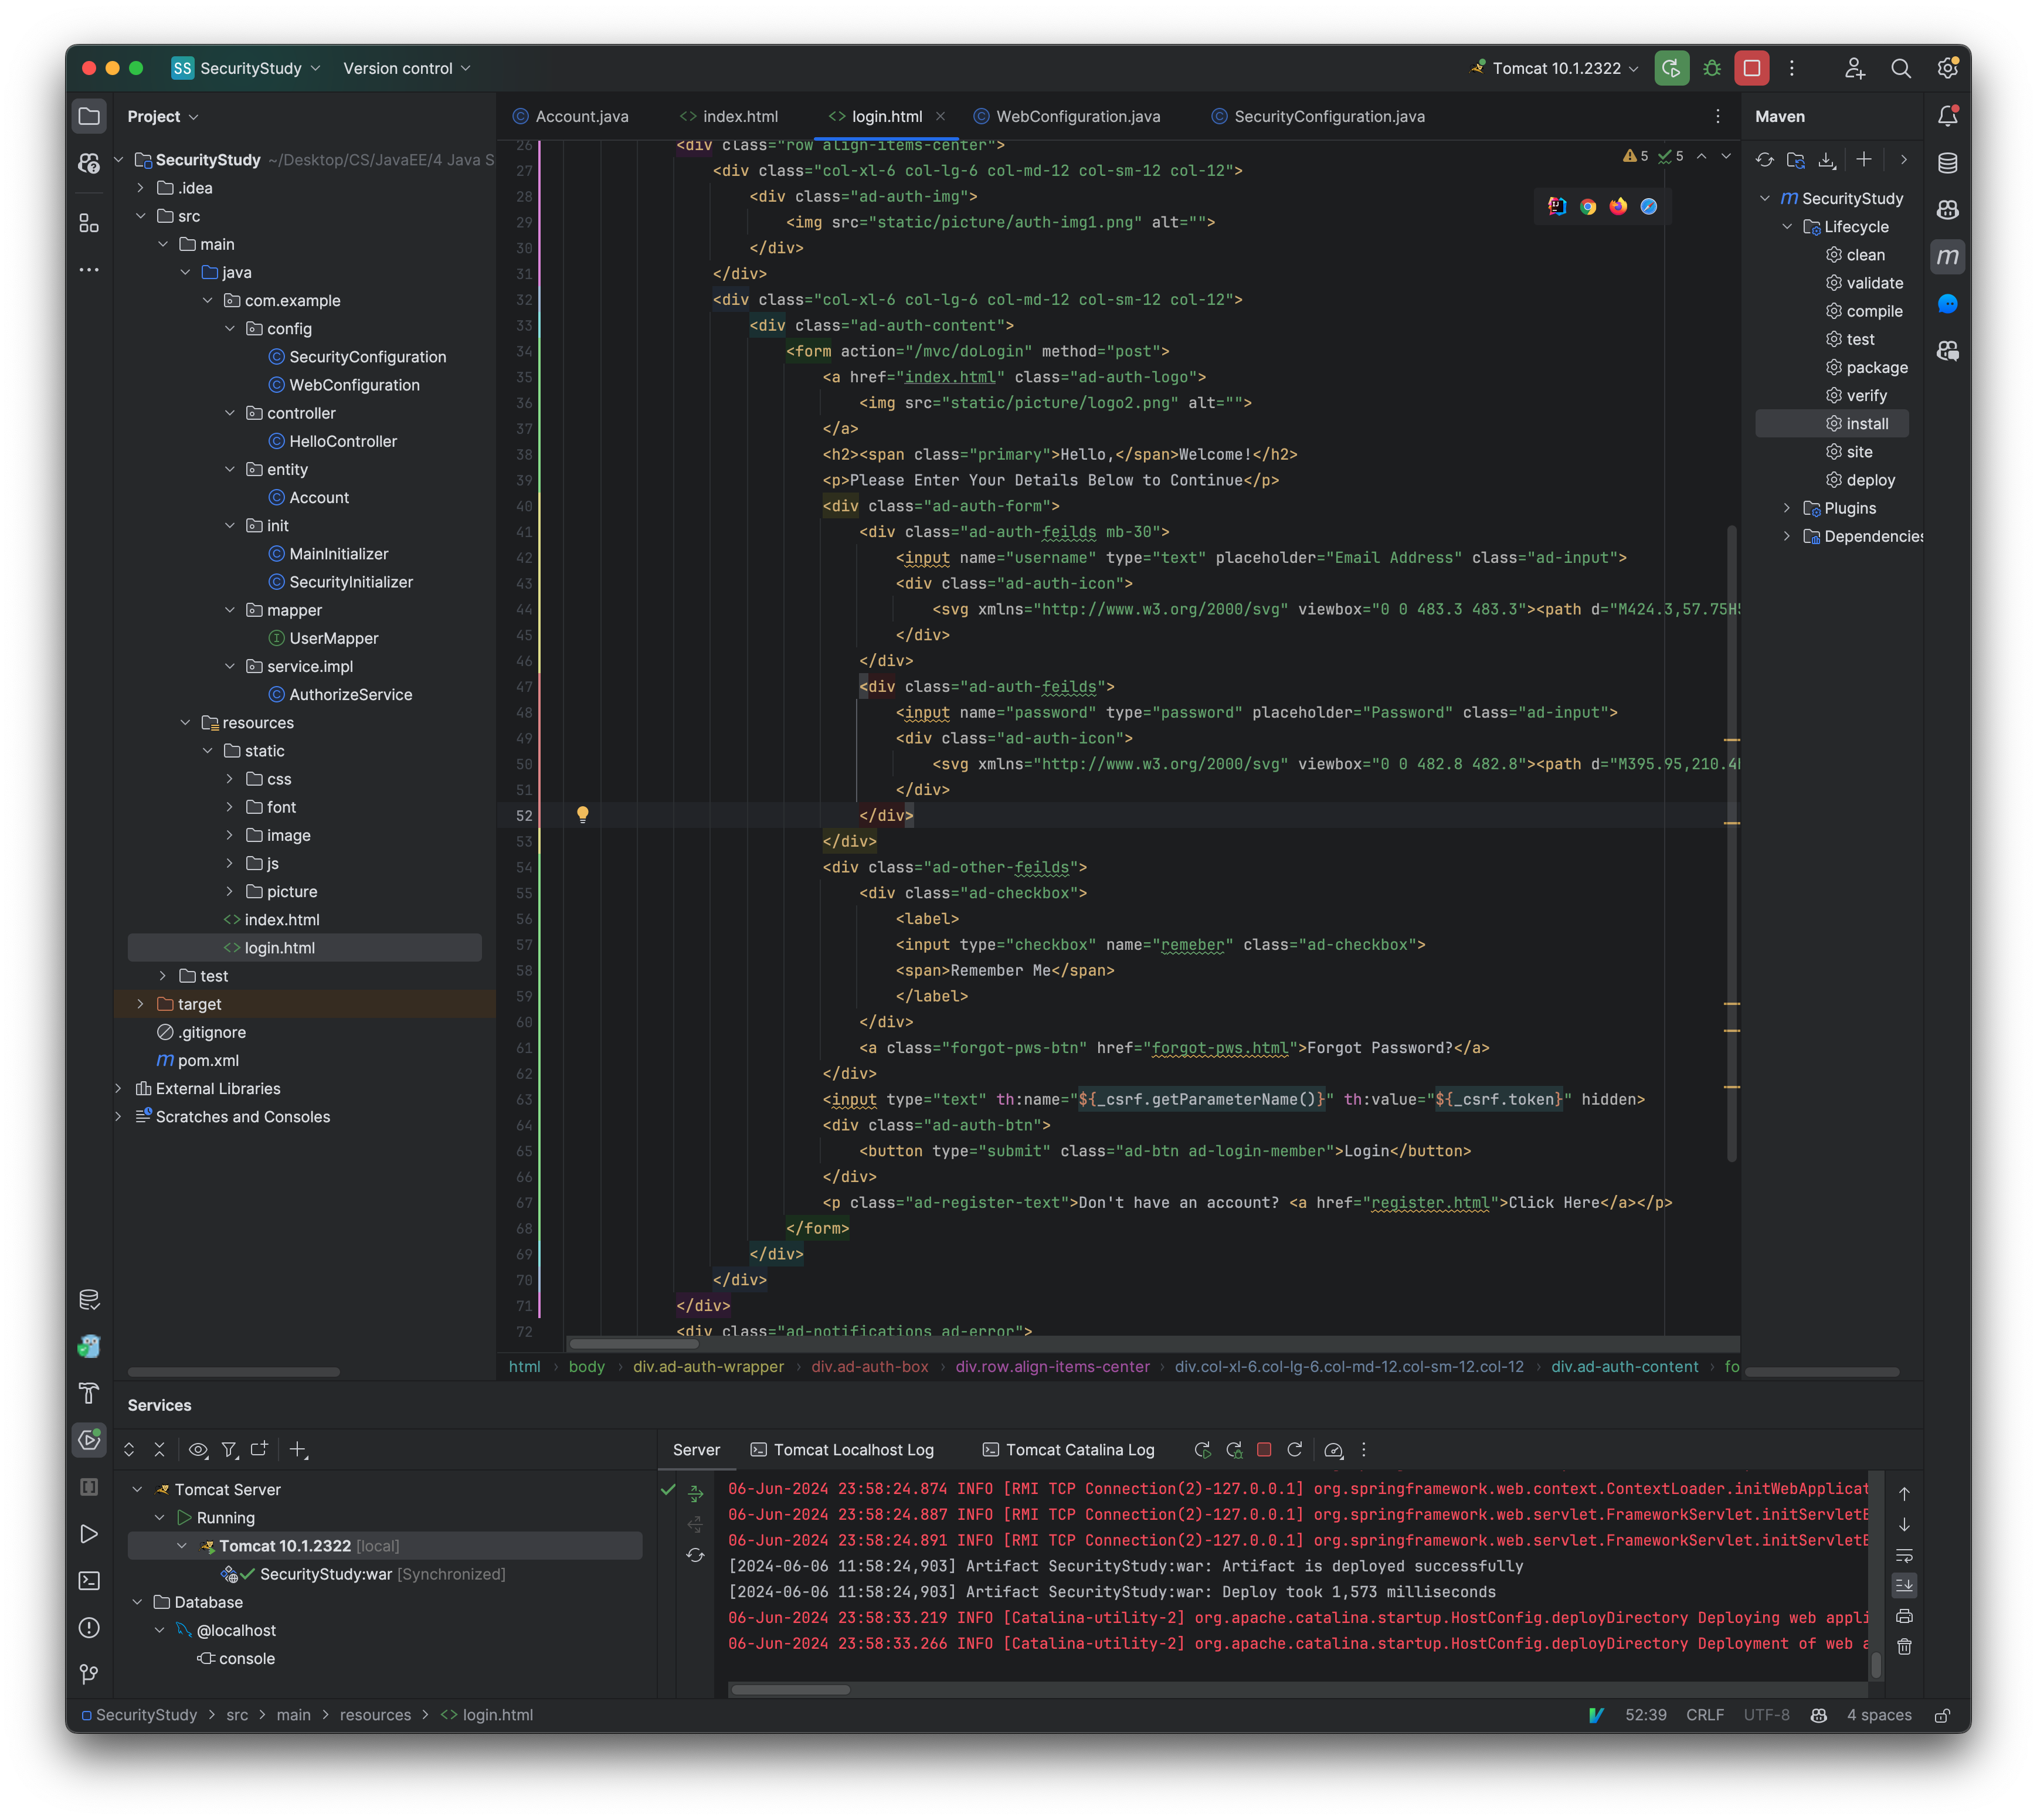Open login.html preview in Chrome
The height and width of the screenshot is (1820, 2037).
click(1588, 207)
